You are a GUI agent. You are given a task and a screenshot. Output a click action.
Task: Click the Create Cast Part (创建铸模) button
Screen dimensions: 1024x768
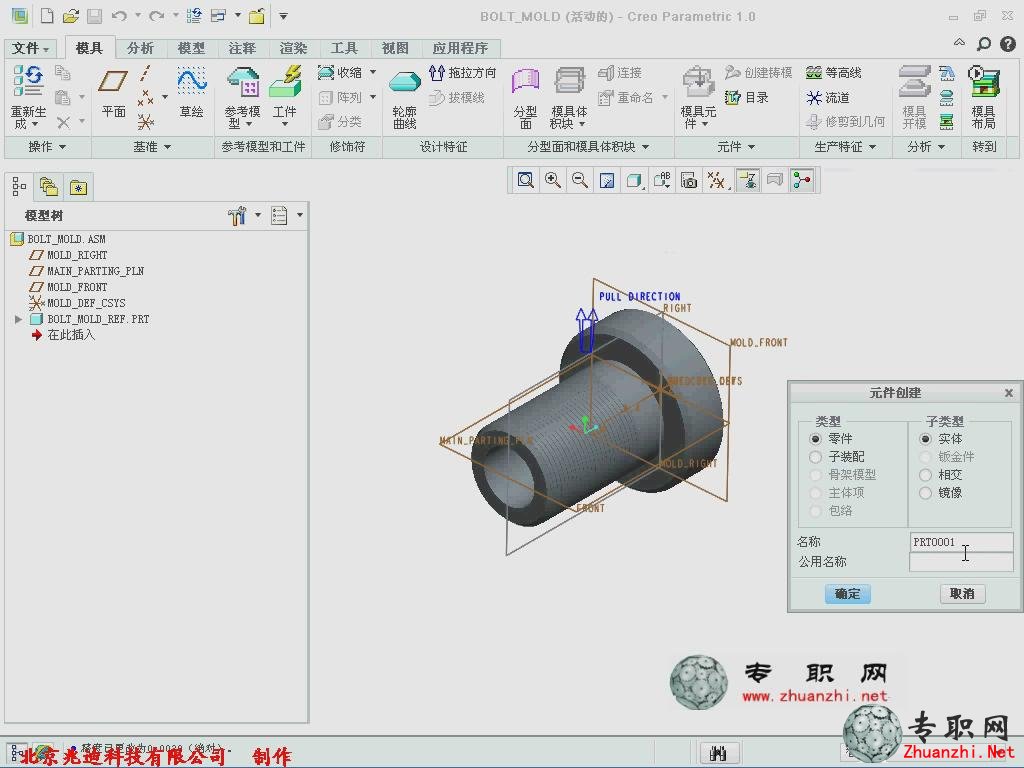758,72
